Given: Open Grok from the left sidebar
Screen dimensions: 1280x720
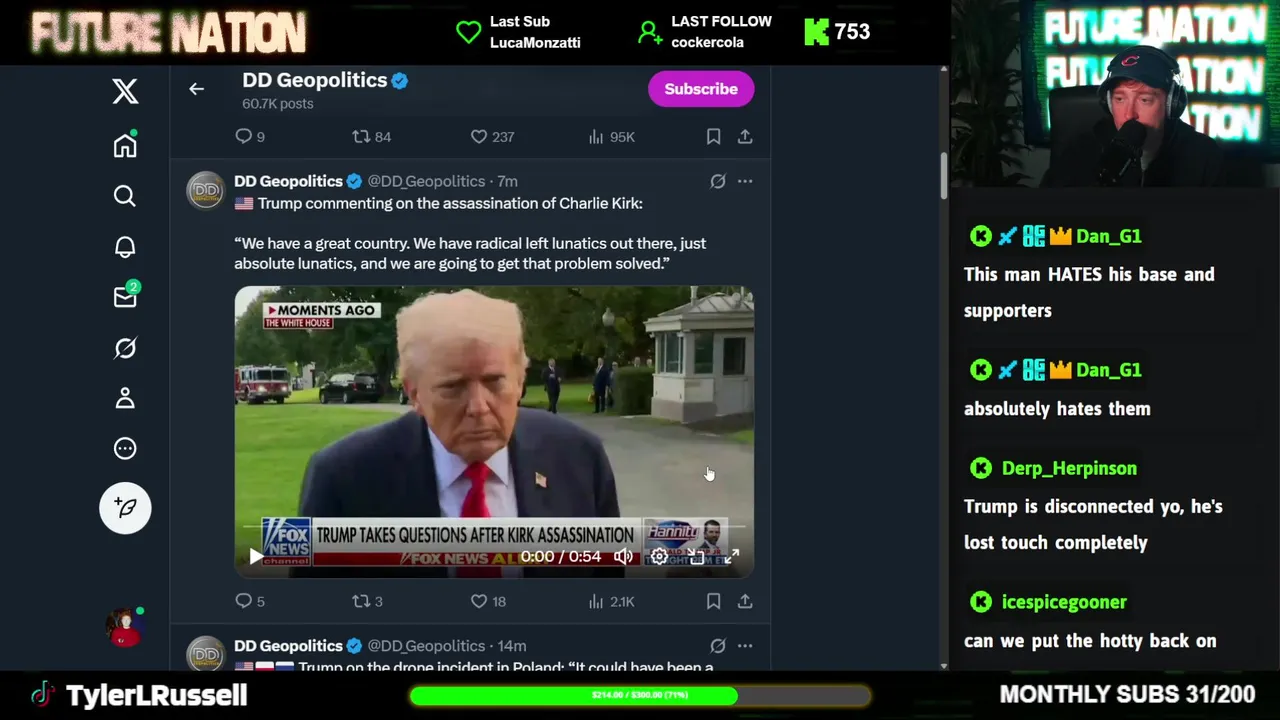Looking at the screenshot, I should tap(125, 348).
